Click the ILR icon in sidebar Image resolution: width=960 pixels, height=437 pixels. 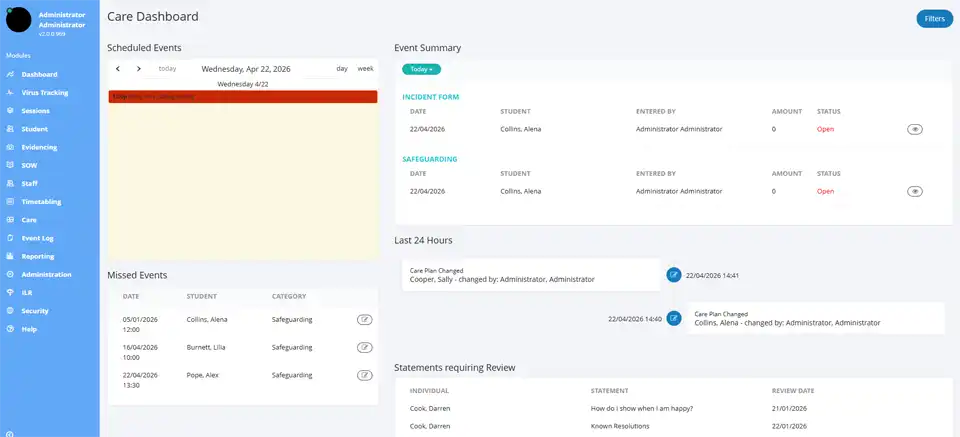9,293
